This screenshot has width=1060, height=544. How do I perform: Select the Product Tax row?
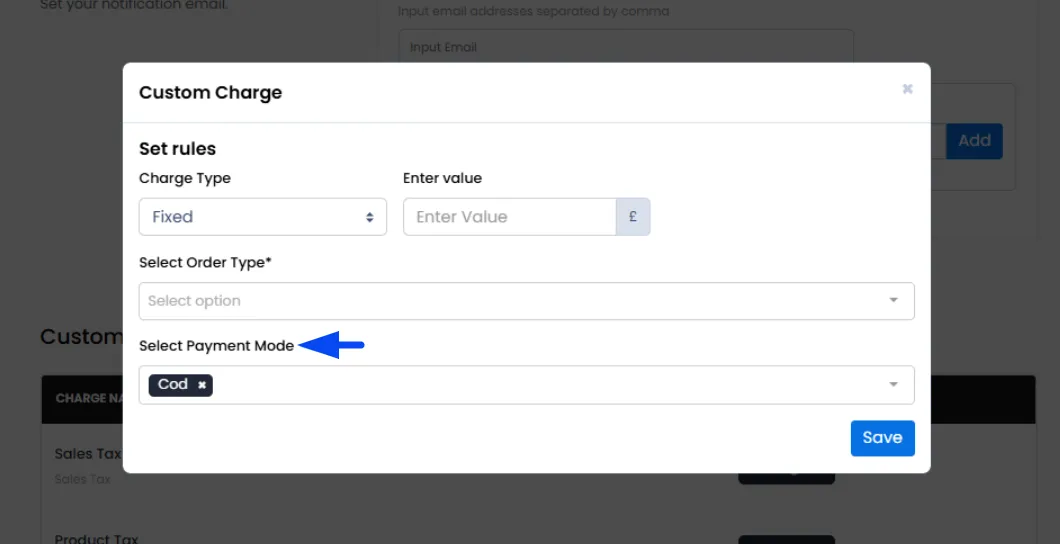click(x=96, y=539)
